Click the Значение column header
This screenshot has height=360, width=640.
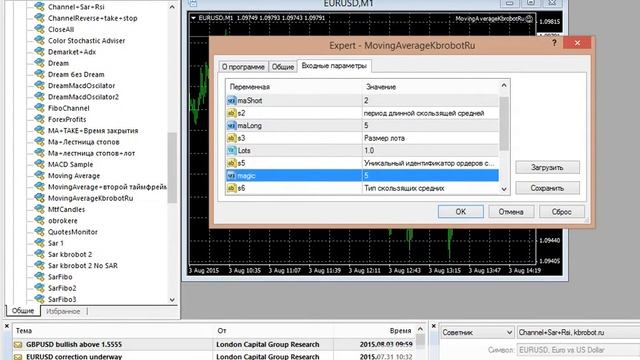point(430,87)
